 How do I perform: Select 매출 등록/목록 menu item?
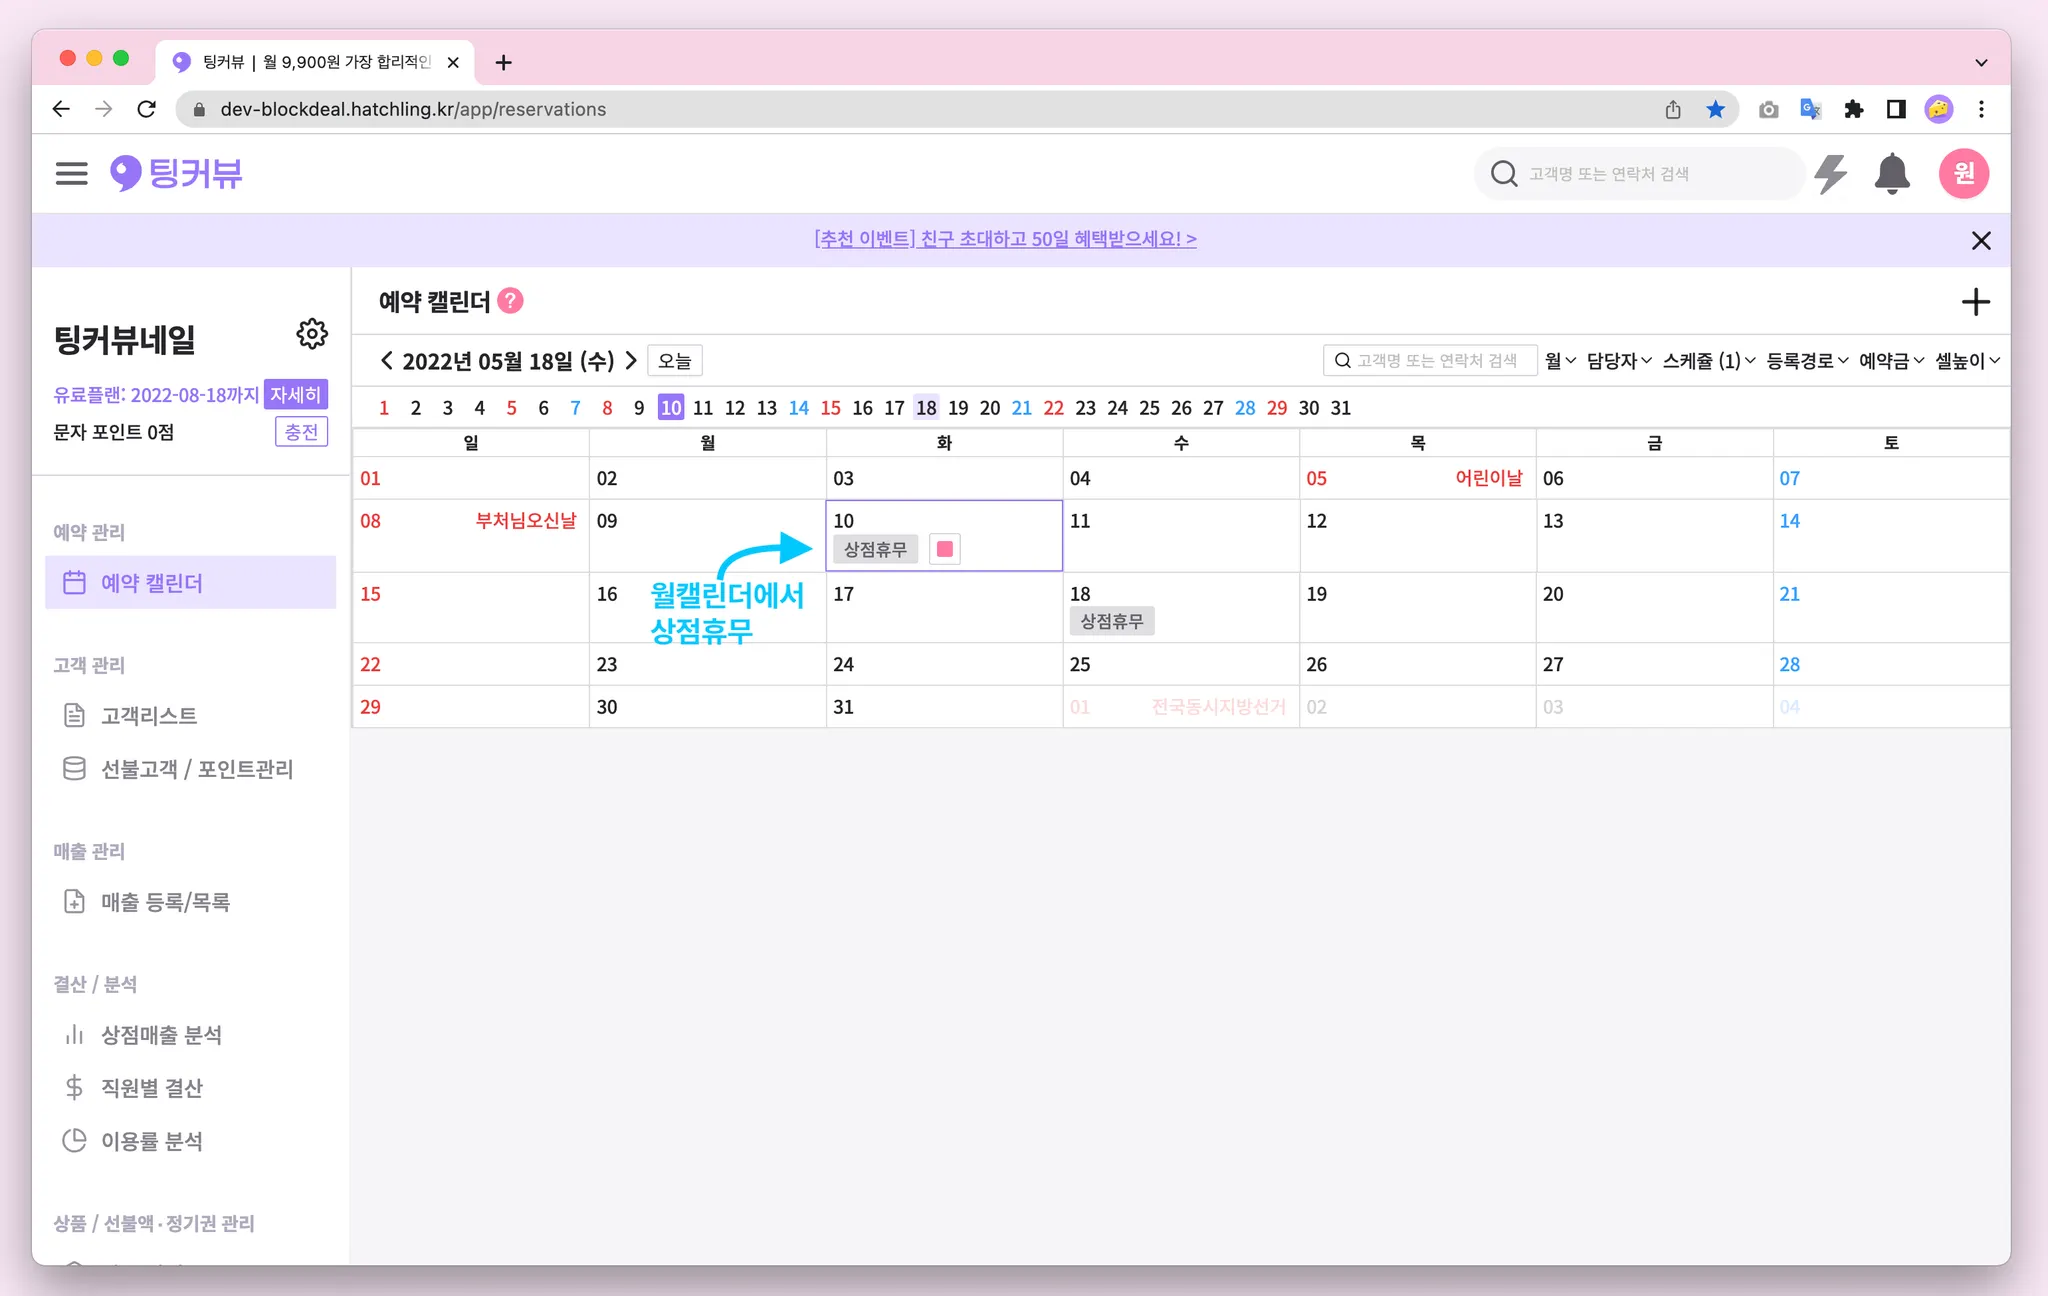[x=165, y=902]
